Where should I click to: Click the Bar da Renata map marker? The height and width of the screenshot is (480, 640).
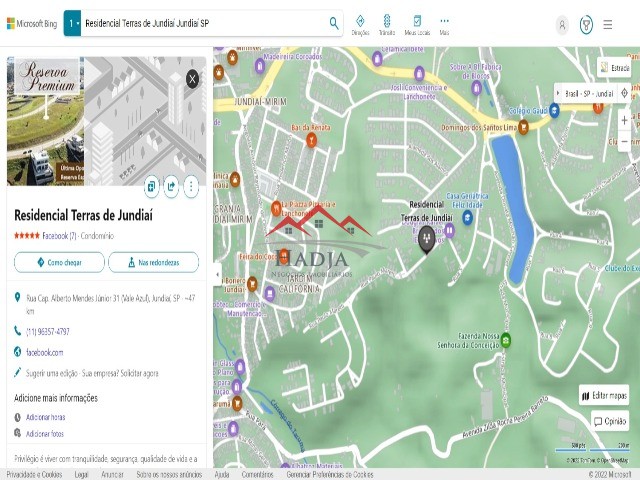point(311,140)
